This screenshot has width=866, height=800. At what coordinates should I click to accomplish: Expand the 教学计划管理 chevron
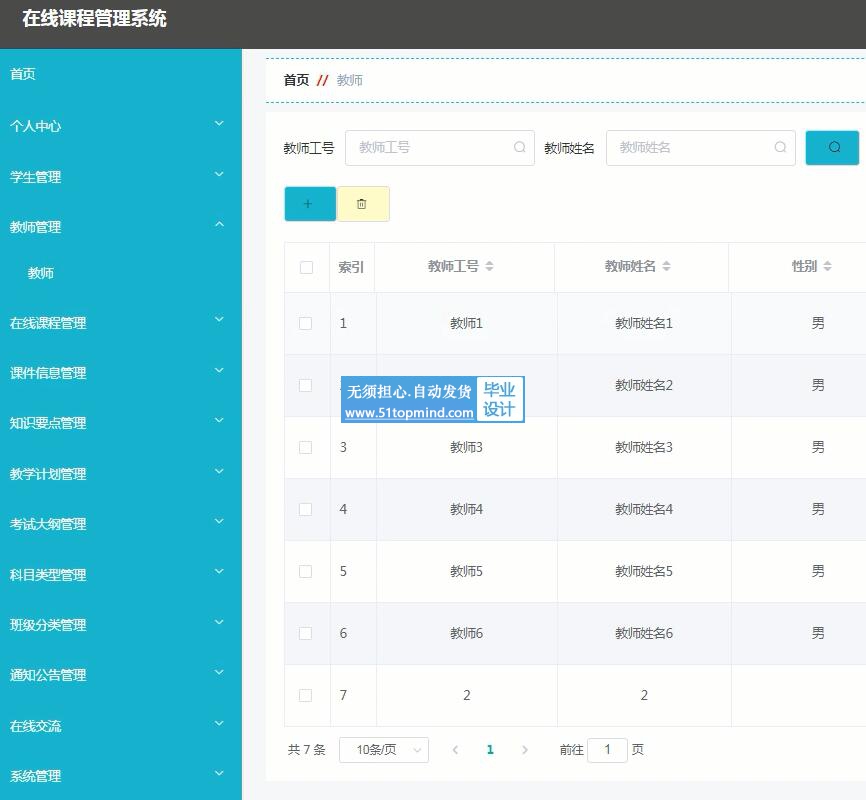pos(219,471)
